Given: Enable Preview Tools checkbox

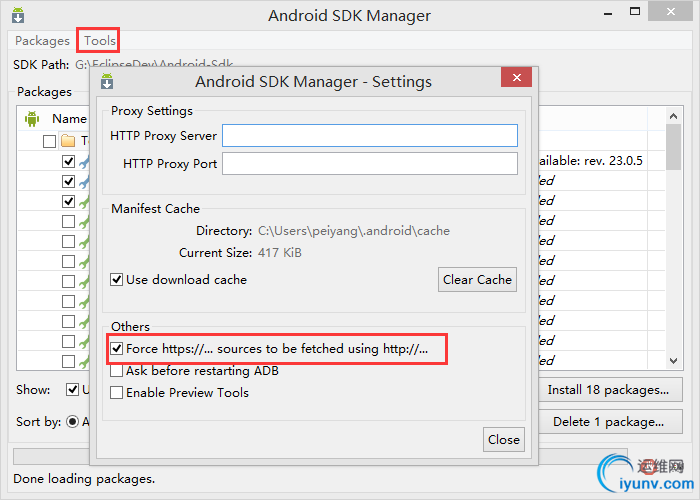Looking at the screenshot, I should tap(117, 393).
